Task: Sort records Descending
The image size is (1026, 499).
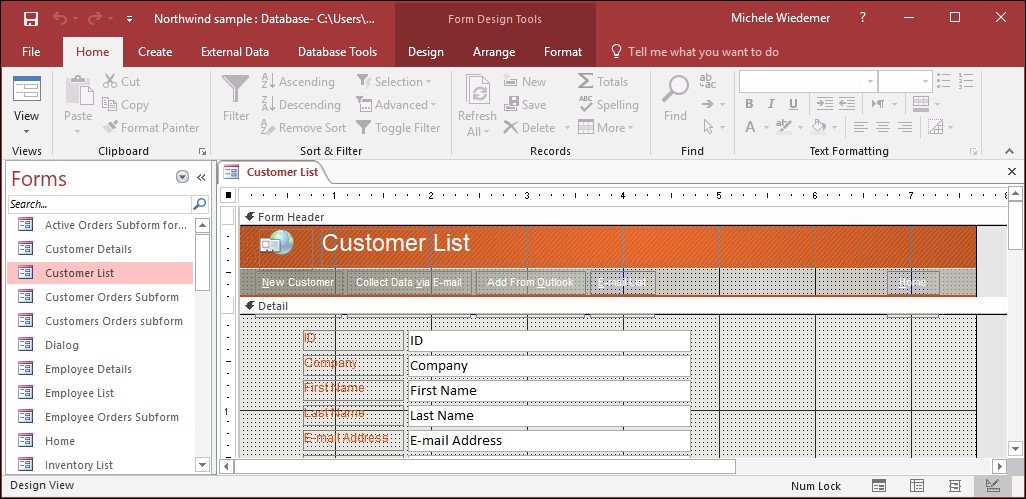Action: pos(301,105)
